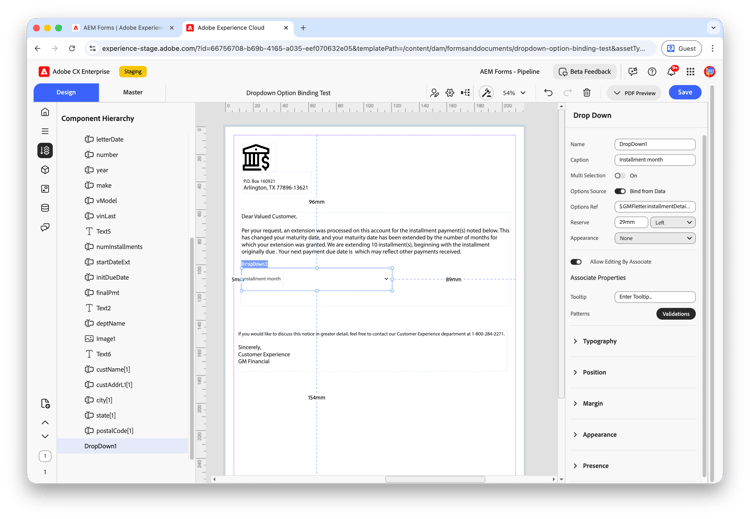Click the delete trash icon in toolbar
Screen dimensions: 750x519
tap(587, 93)
